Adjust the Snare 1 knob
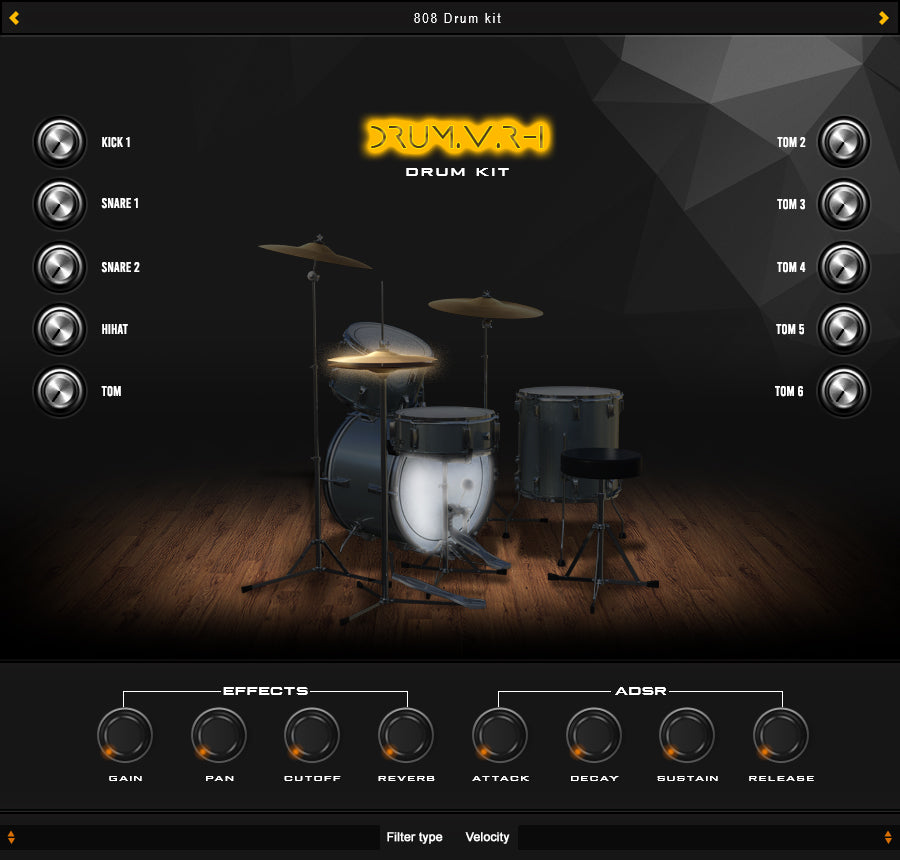This screenshot has width=900, height=860. coord(60,204)
